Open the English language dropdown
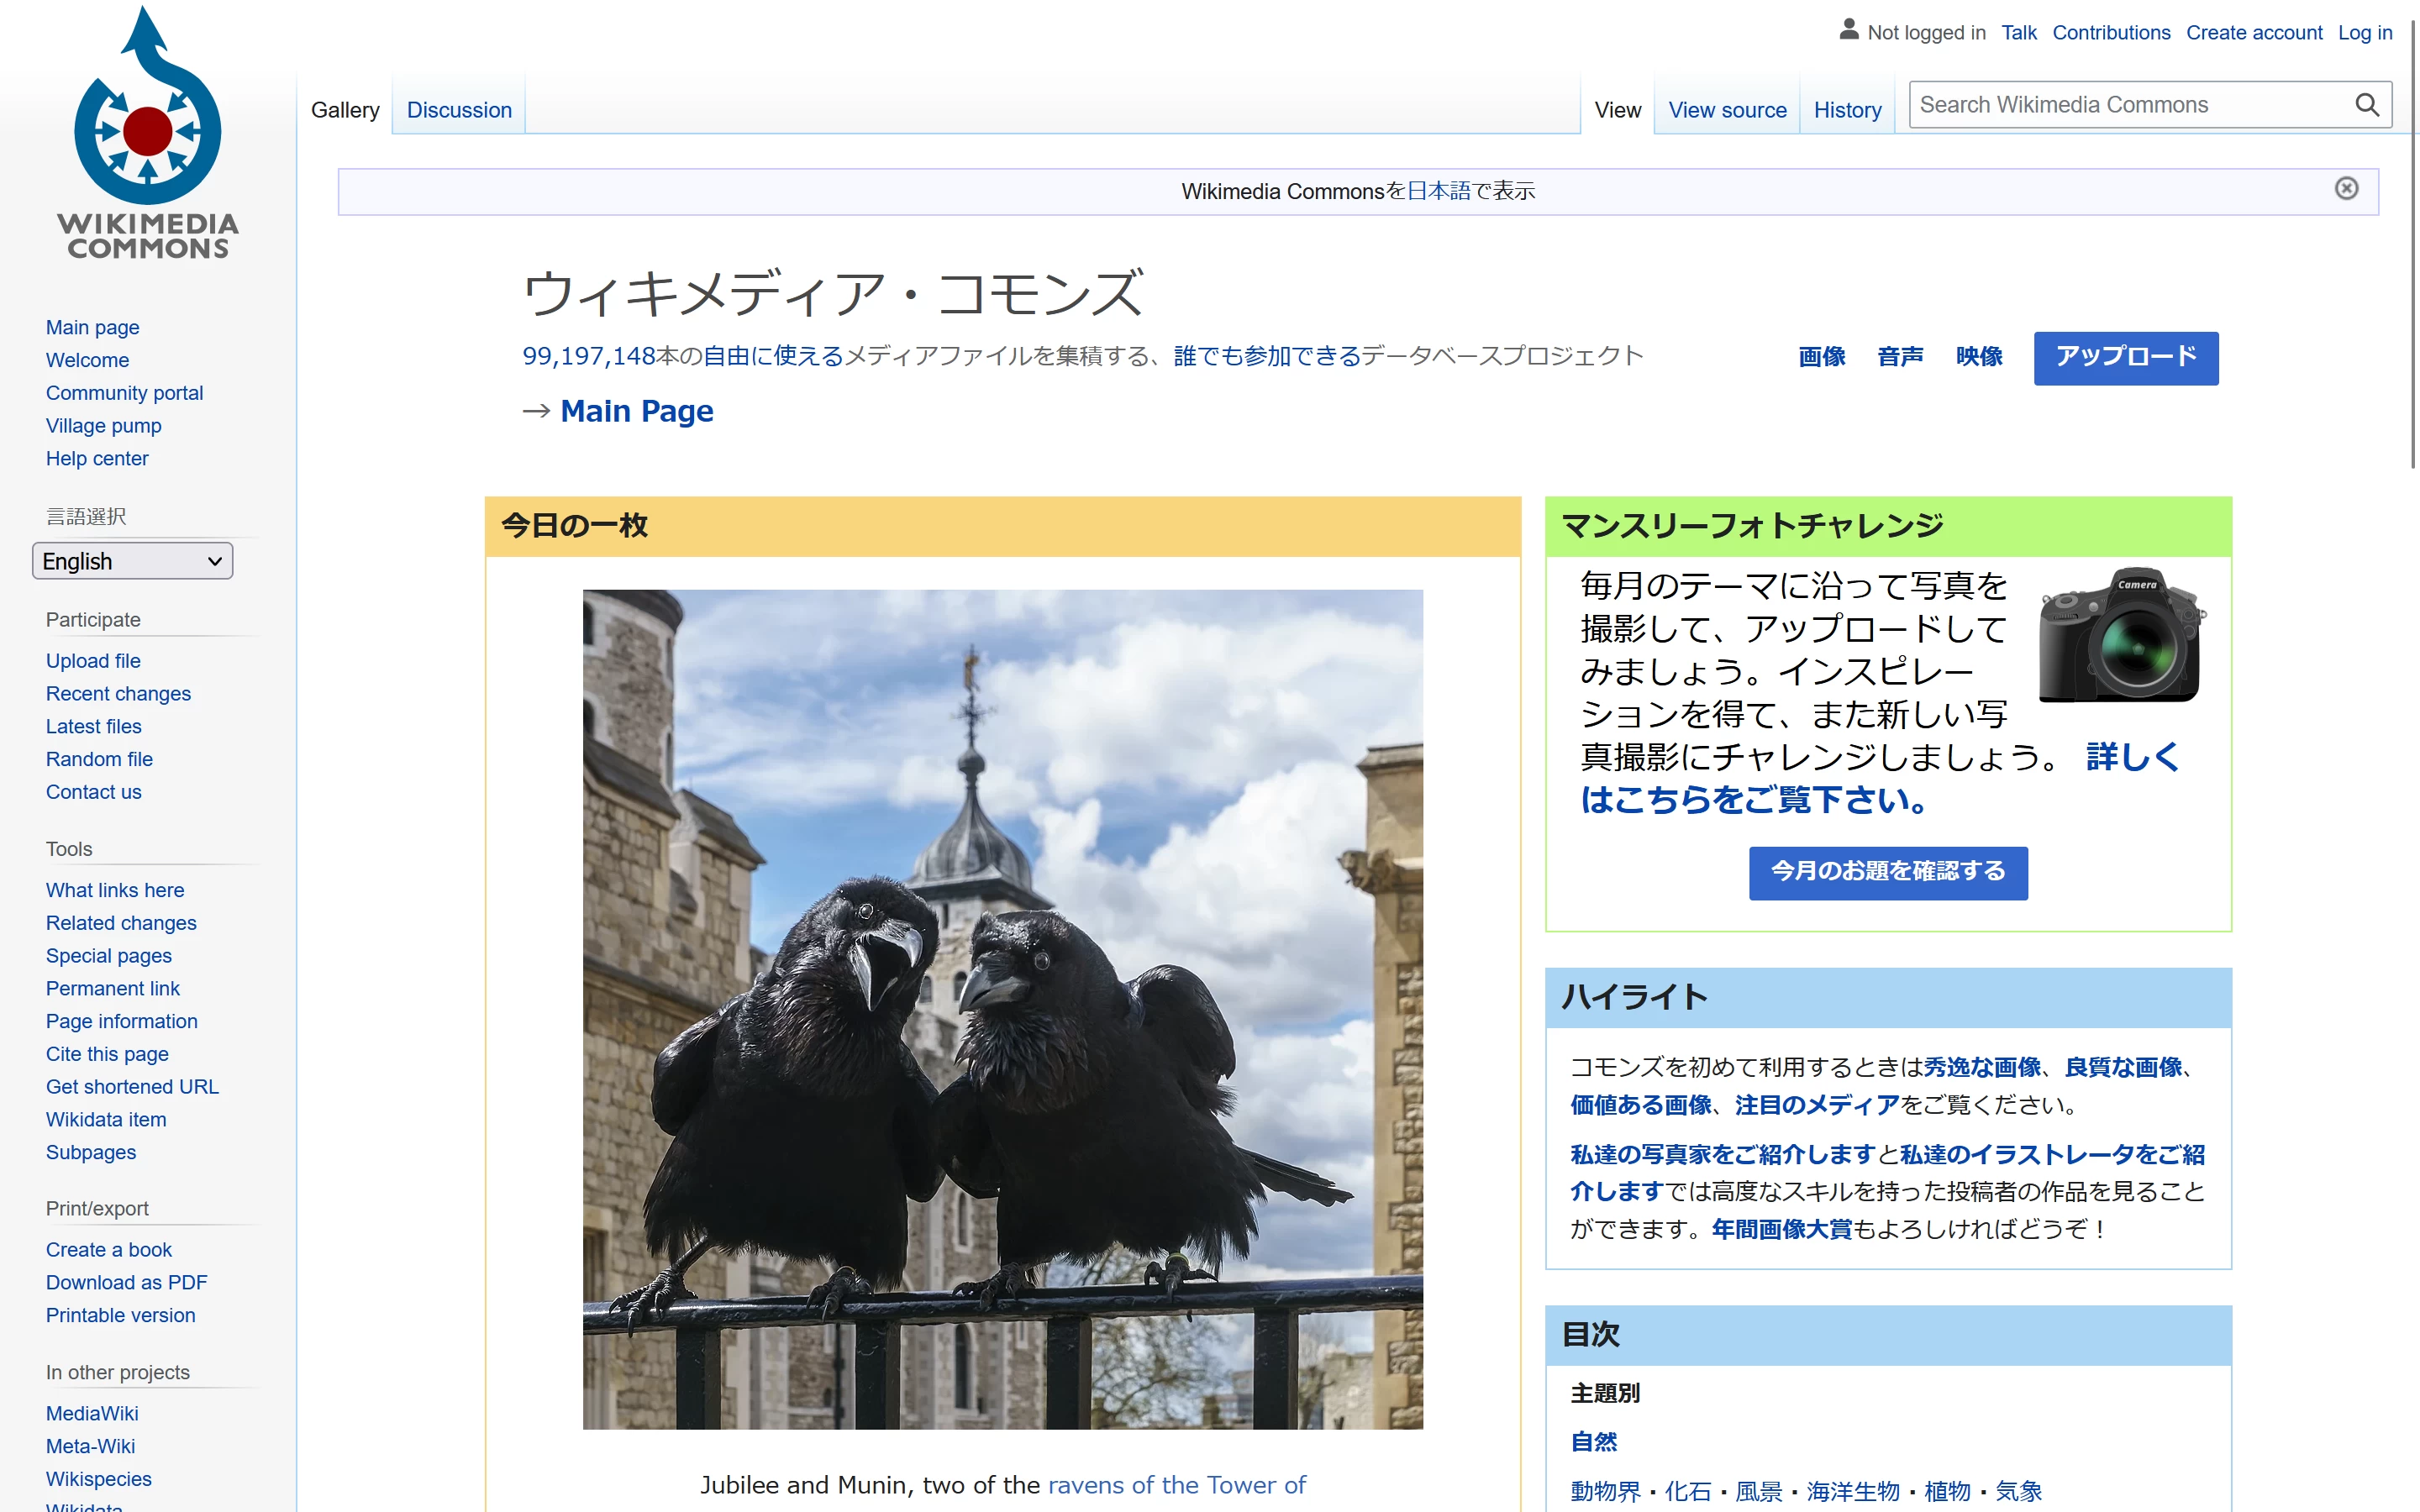Image resolution: width=2420 pixels, height=1512 pixels. [x=132, y=561]
